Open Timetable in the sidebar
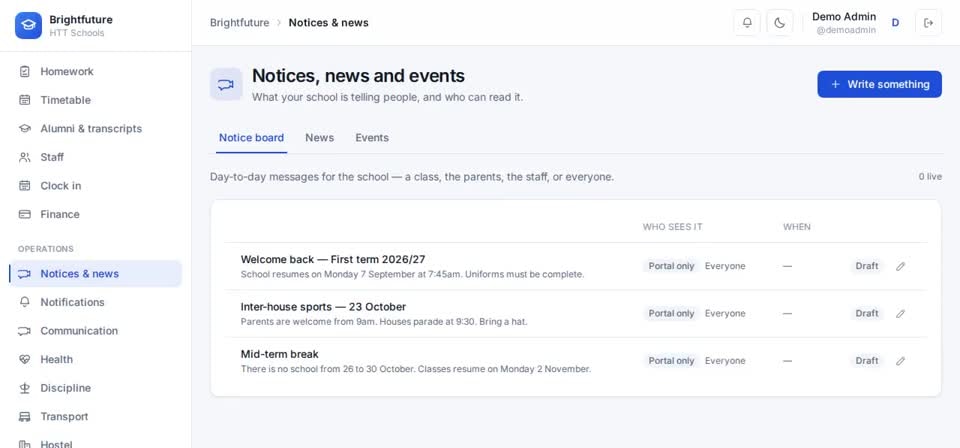The width and height of the screenshot is (960, 448). (x=96, y=100)
